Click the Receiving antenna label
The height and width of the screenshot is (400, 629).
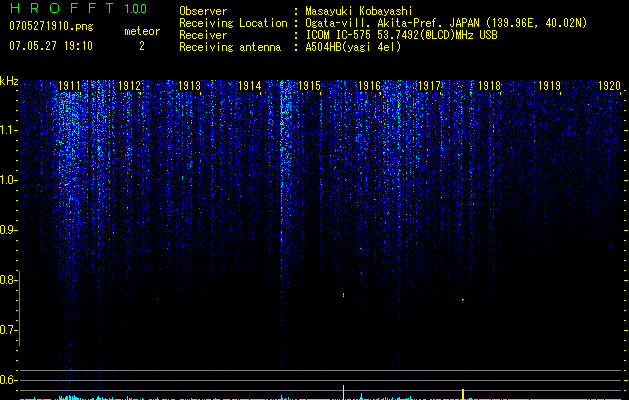230,47
